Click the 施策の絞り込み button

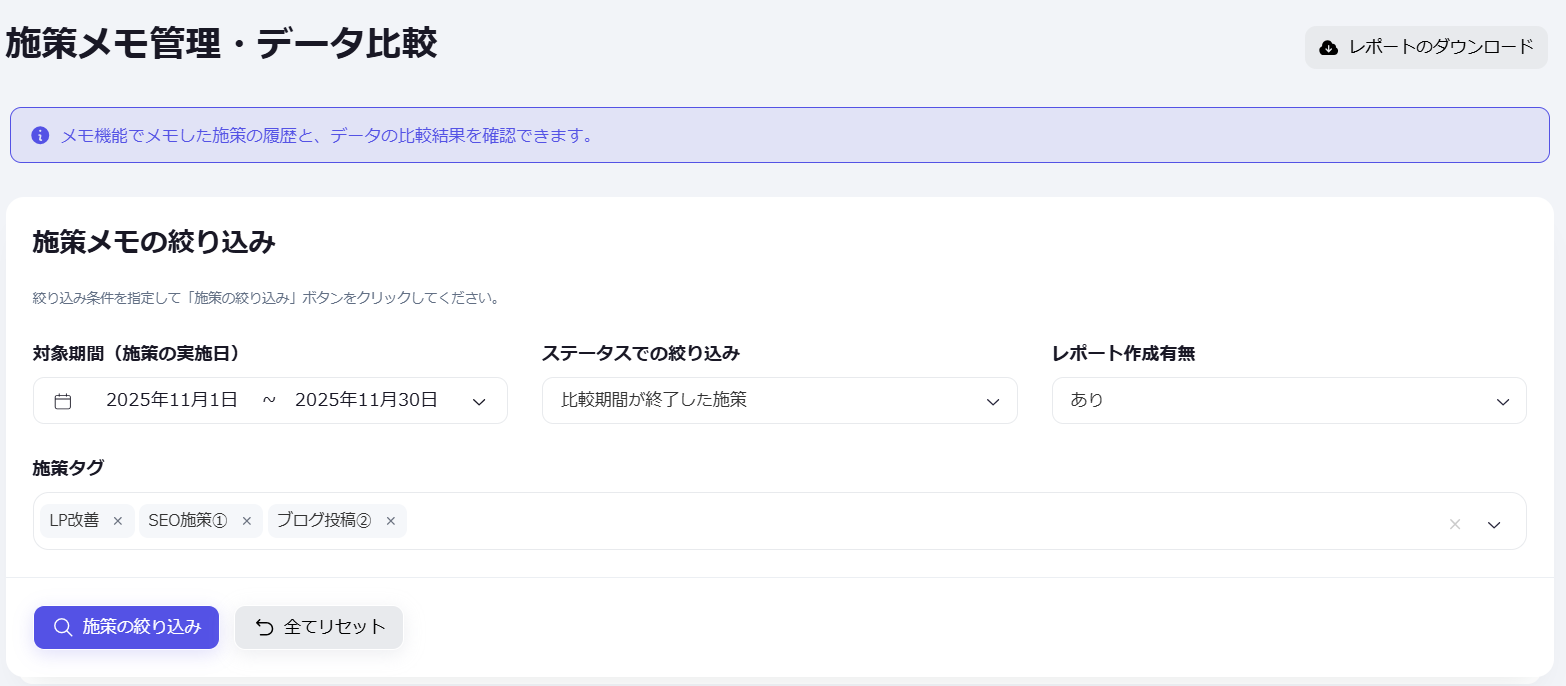click(126, 627)
